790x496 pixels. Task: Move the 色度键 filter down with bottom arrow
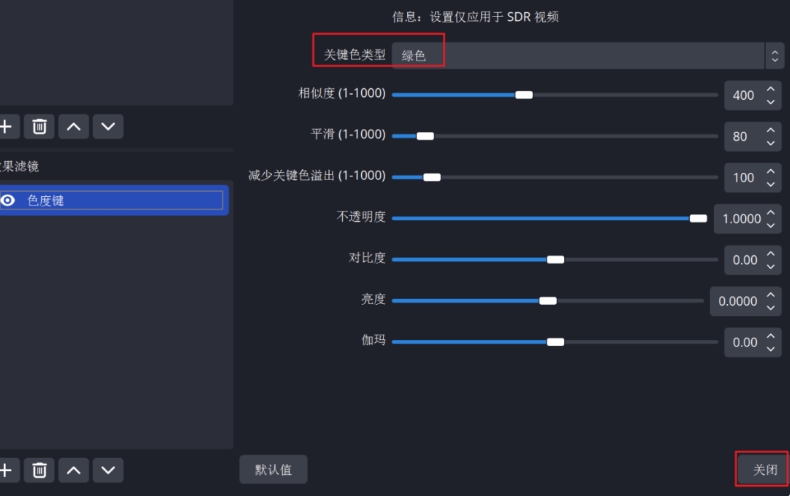tap(108, 470)
